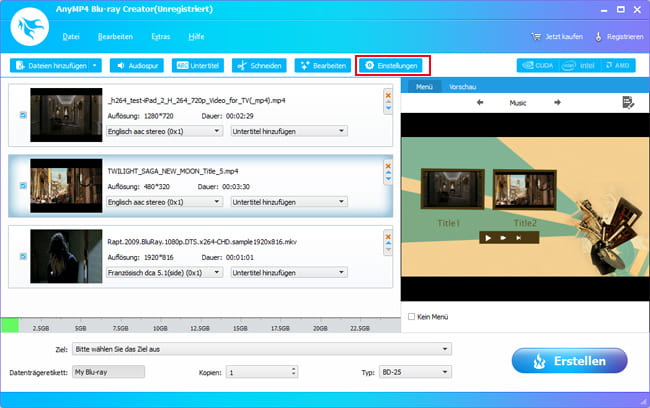Click the Bearbeiten toolbar button with sparkles

click(323, 66)
